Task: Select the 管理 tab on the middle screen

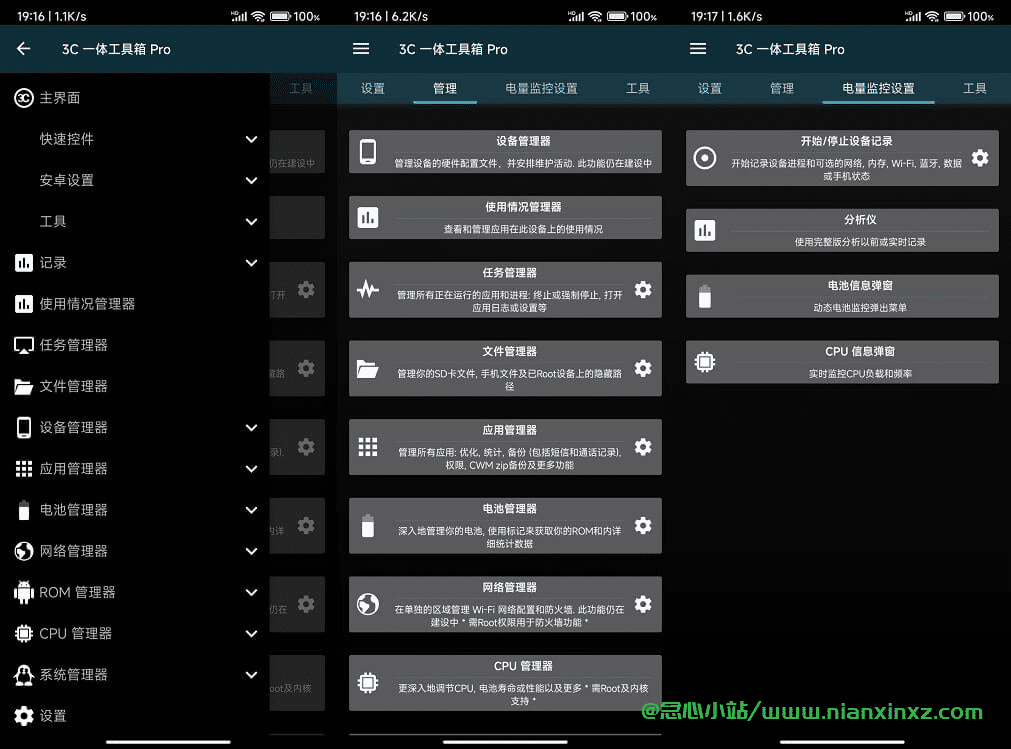Action: click(x=445, y=88)
